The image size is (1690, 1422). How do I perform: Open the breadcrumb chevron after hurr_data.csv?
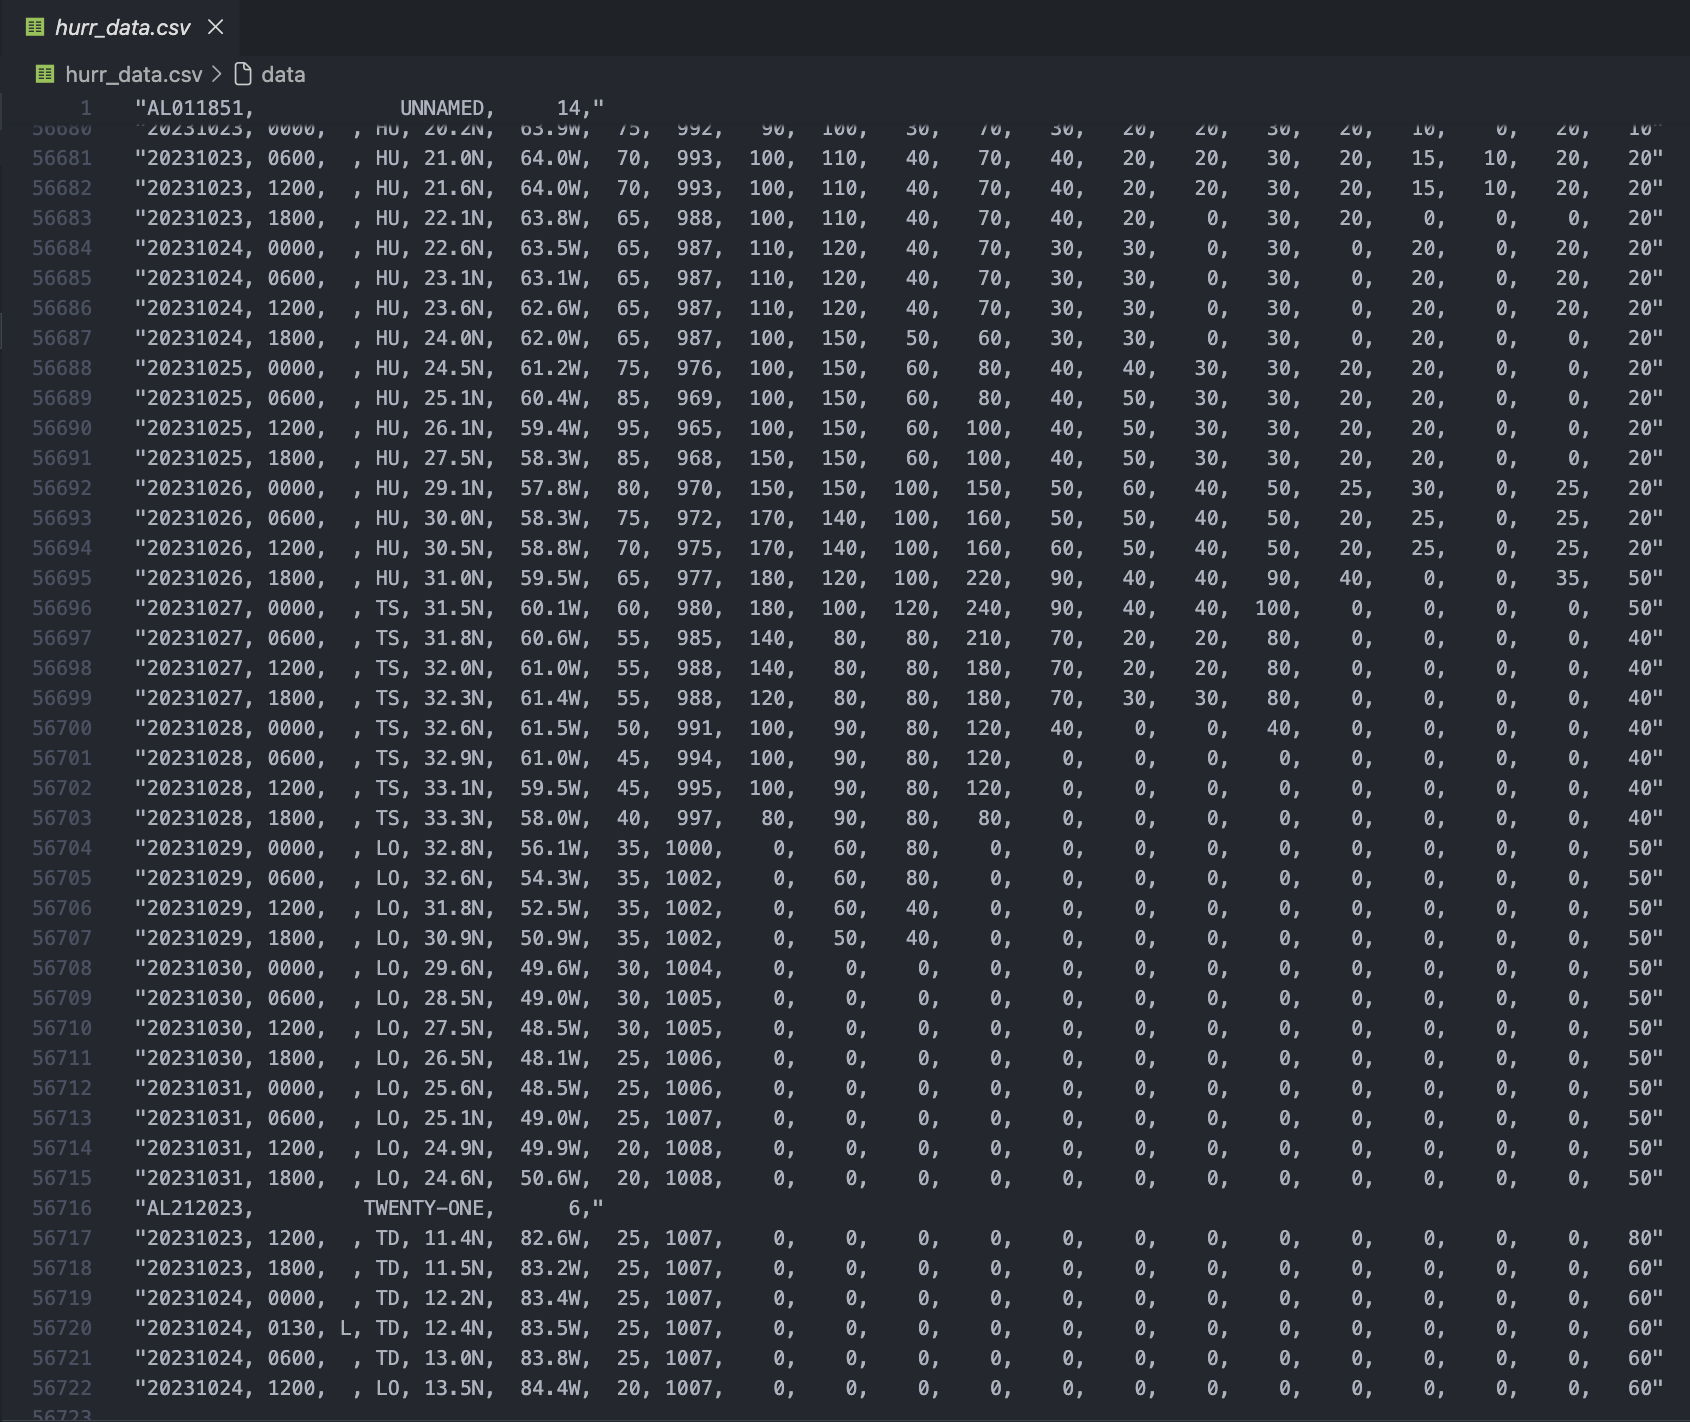click(x=217, y=74)
